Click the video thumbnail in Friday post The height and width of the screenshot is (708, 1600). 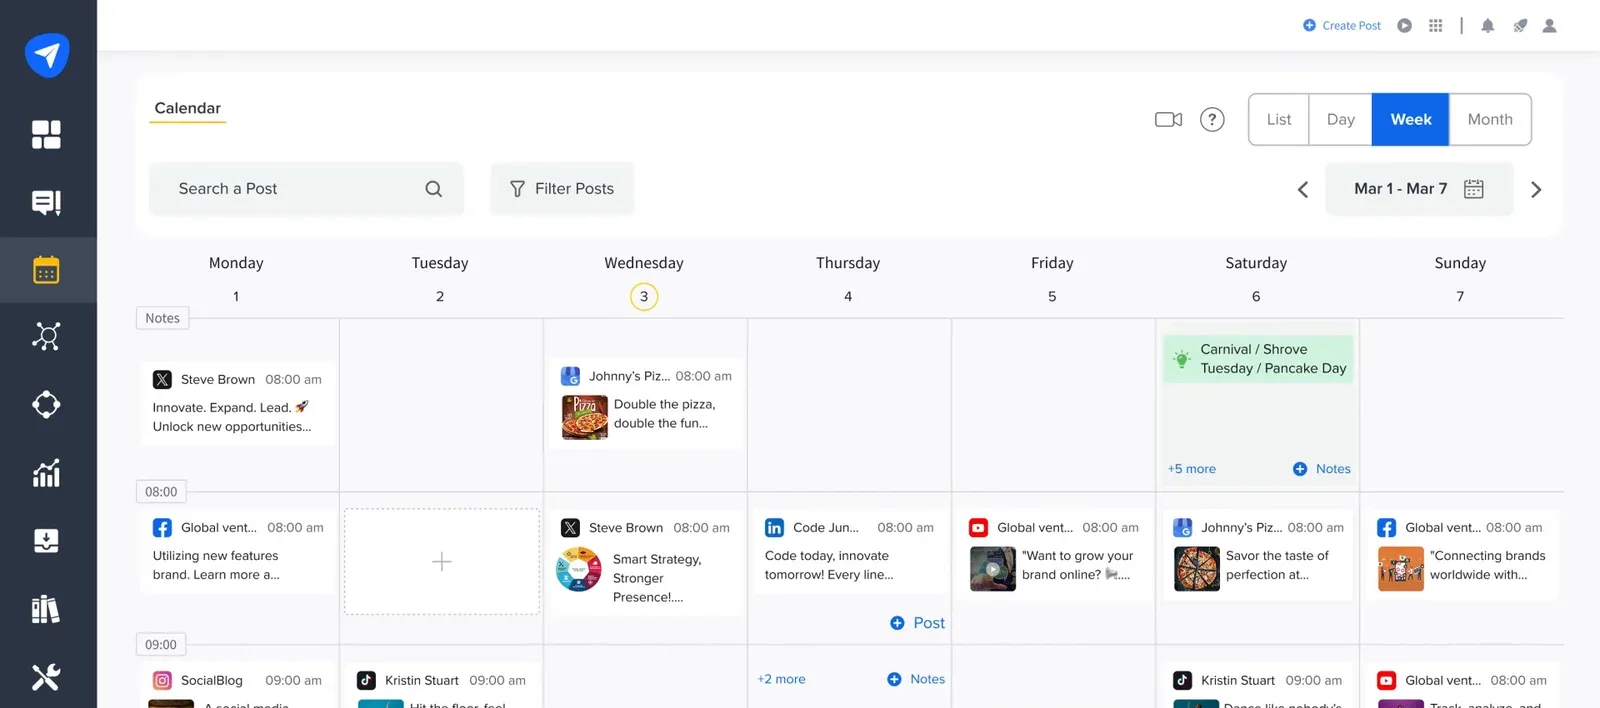(993, 569)
